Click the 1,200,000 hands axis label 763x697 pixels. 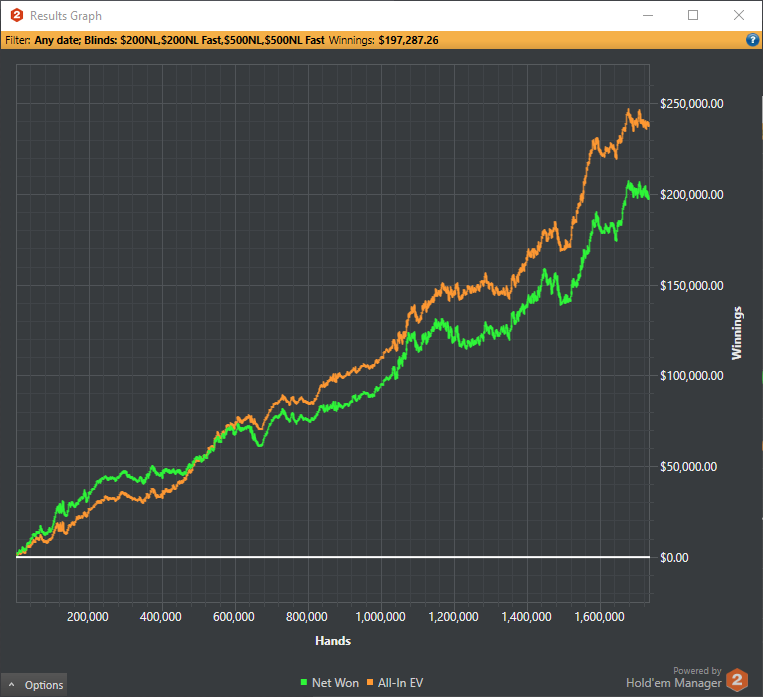tap(454, 617)
